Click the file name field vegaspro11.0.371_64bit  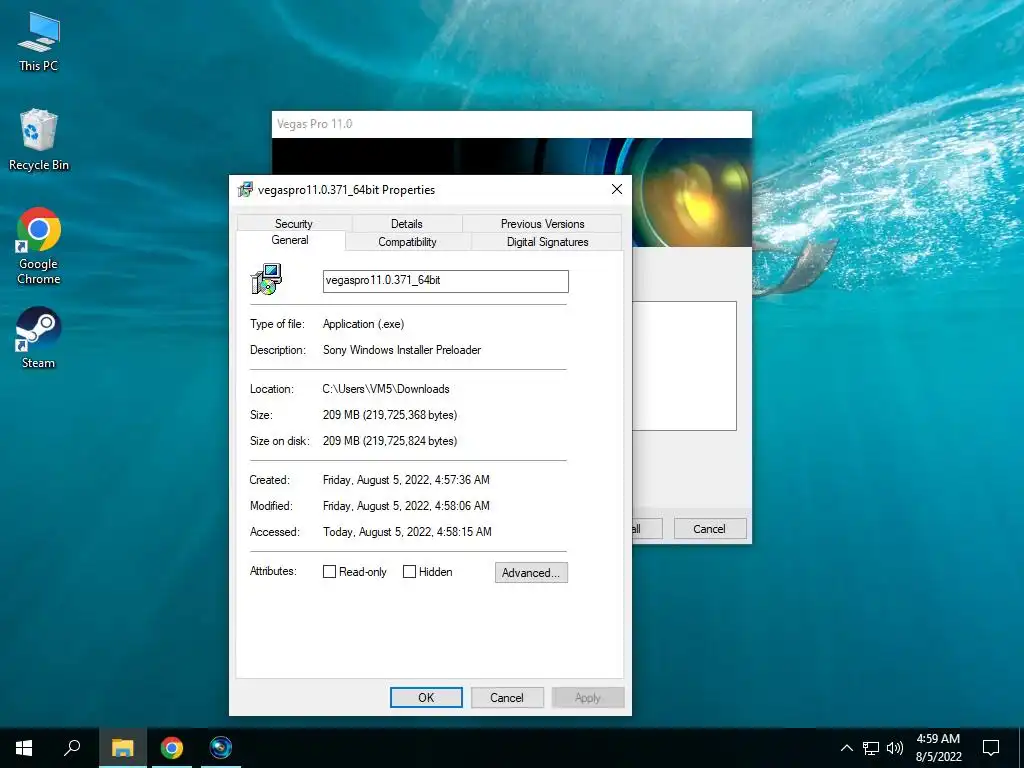[445, 281]
